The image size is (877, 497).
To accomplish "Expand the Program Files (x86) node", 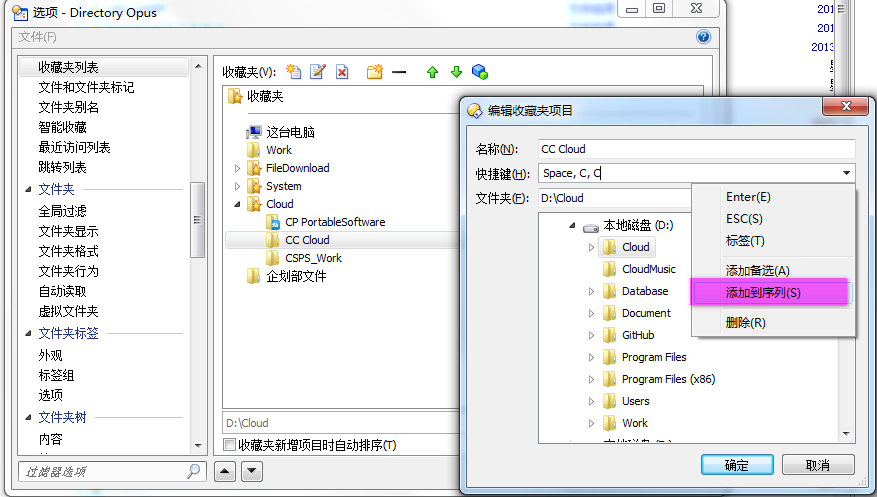I will tap(591, 379).
